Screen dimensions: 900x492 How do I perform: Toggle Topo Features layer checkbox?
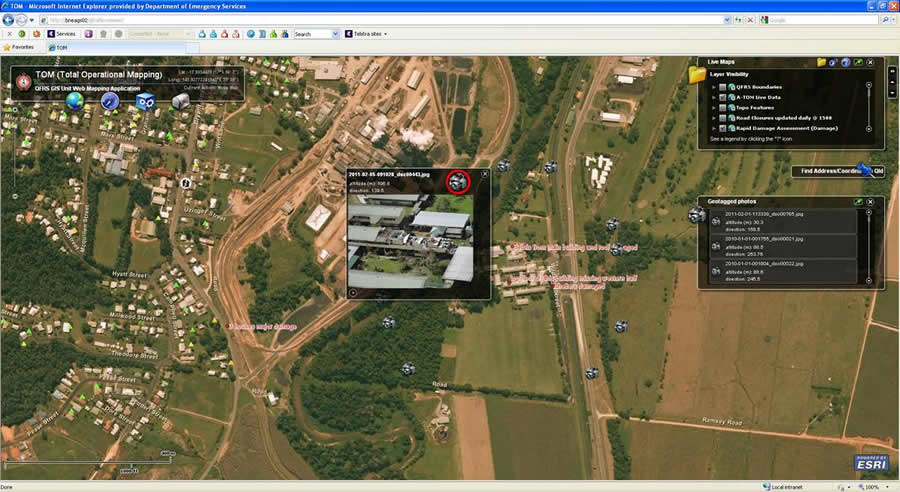pos(723,108)
